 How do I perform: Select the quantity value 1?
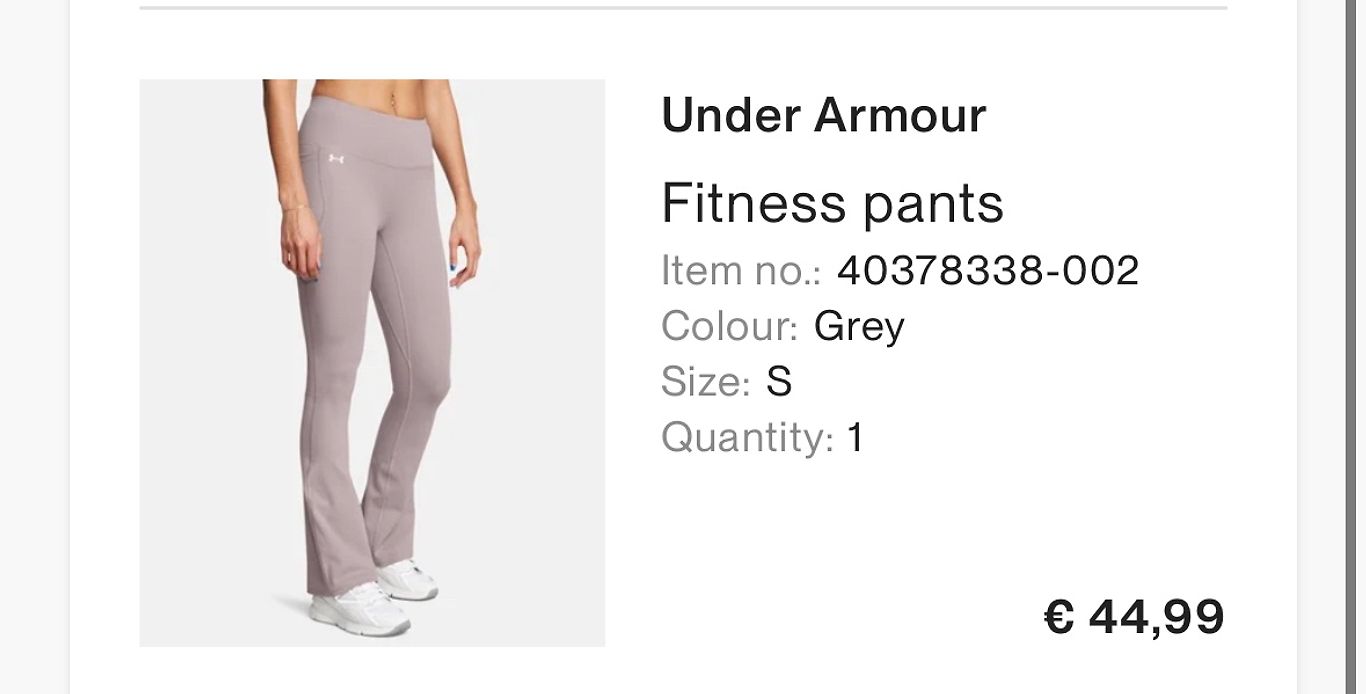(x=855, y=438)
